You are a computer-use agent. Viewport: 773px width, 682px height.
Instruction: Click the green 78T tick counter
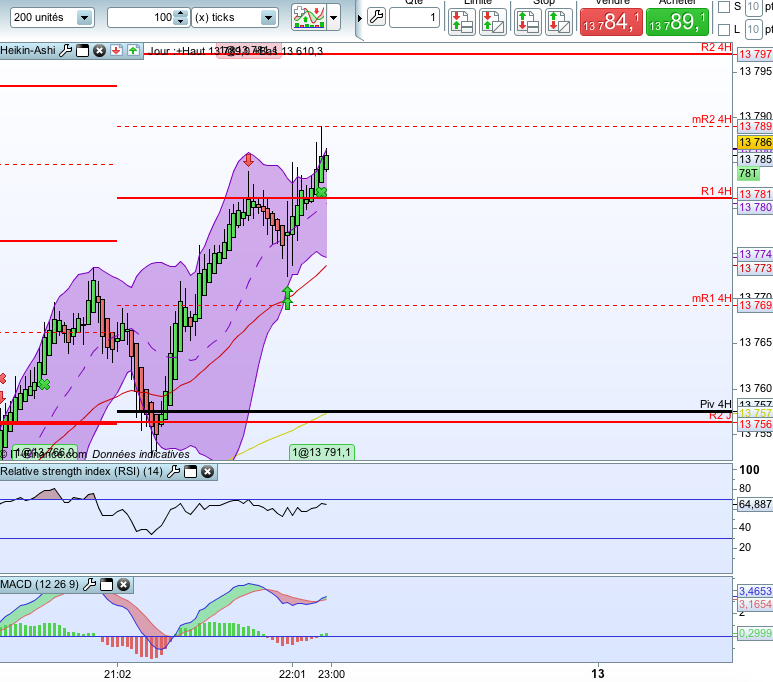click(748, 173)
